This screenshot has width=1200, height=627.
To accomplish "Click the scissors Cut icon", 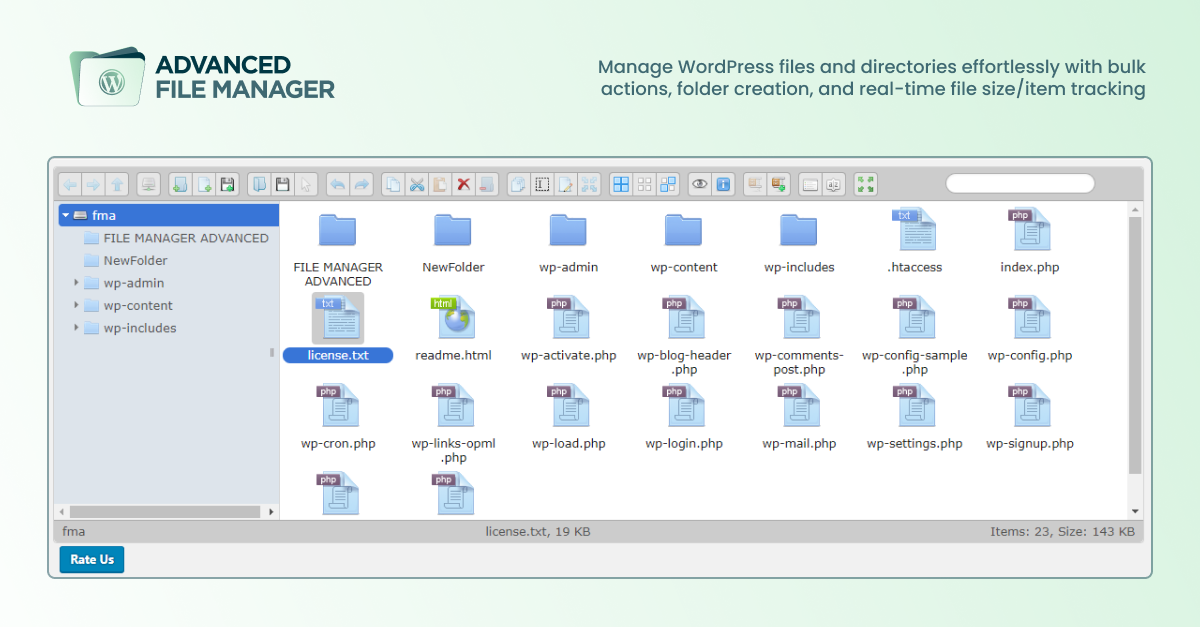I will (417, 184).
